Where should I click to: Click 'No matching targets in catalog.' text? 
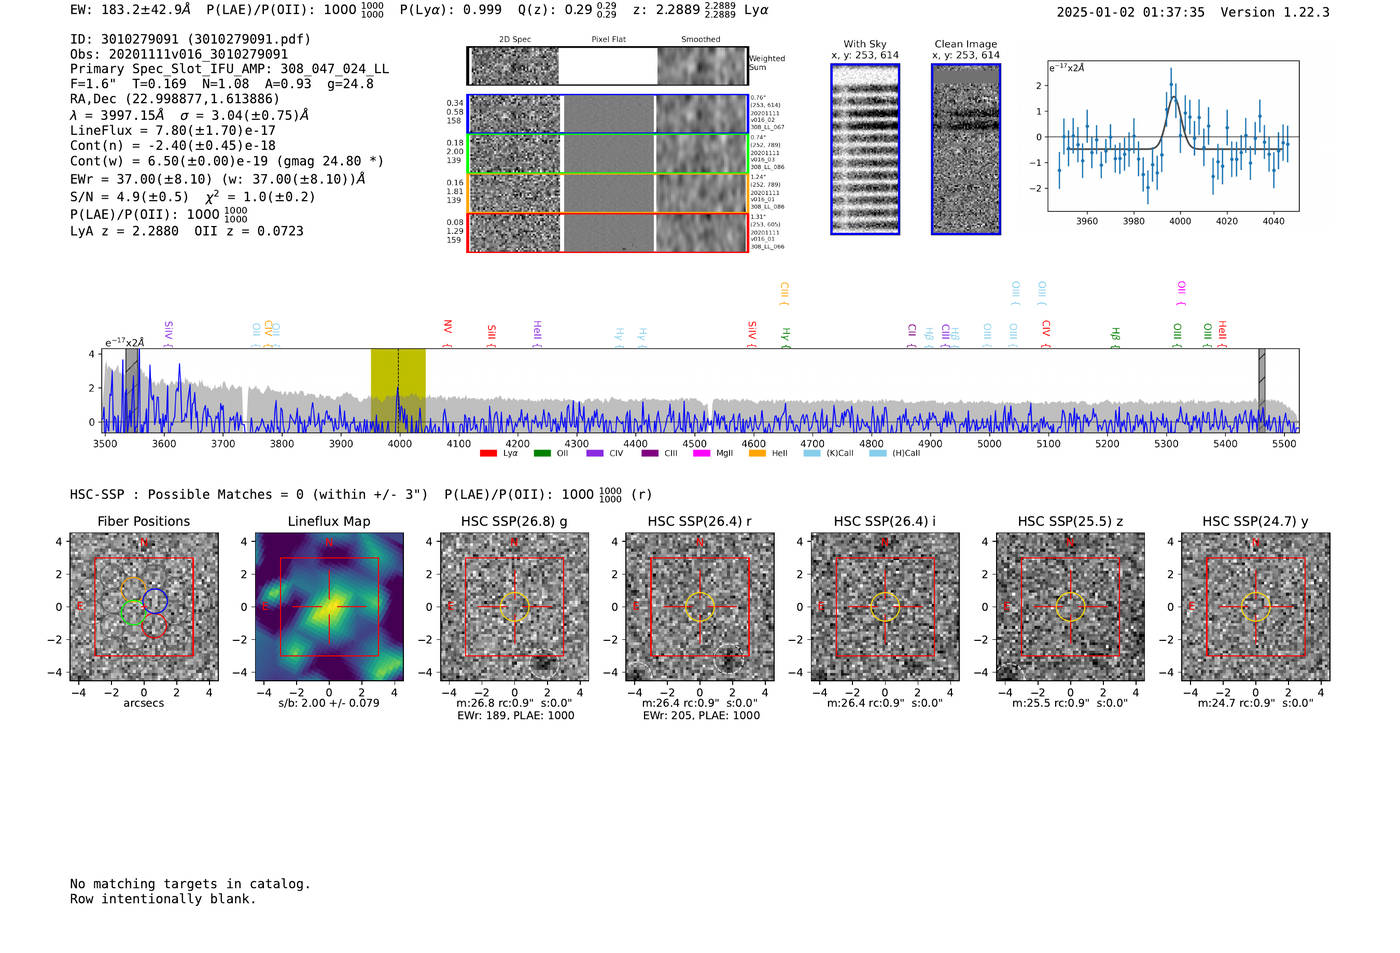pyautogui.click(x=190, y=883)
